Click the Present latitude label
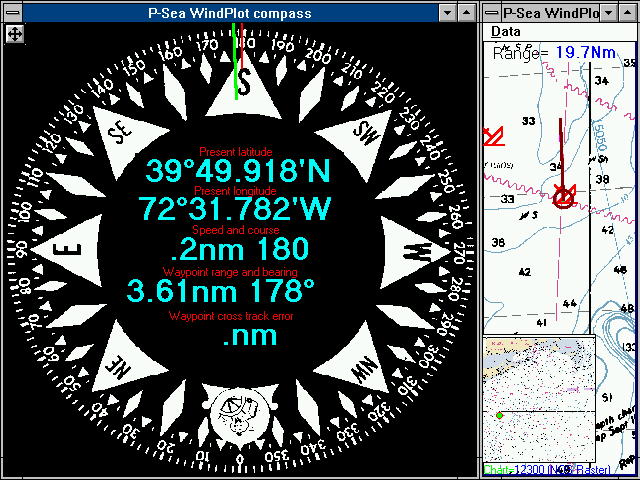Screen dimensions: 640x480 point(236,152)
